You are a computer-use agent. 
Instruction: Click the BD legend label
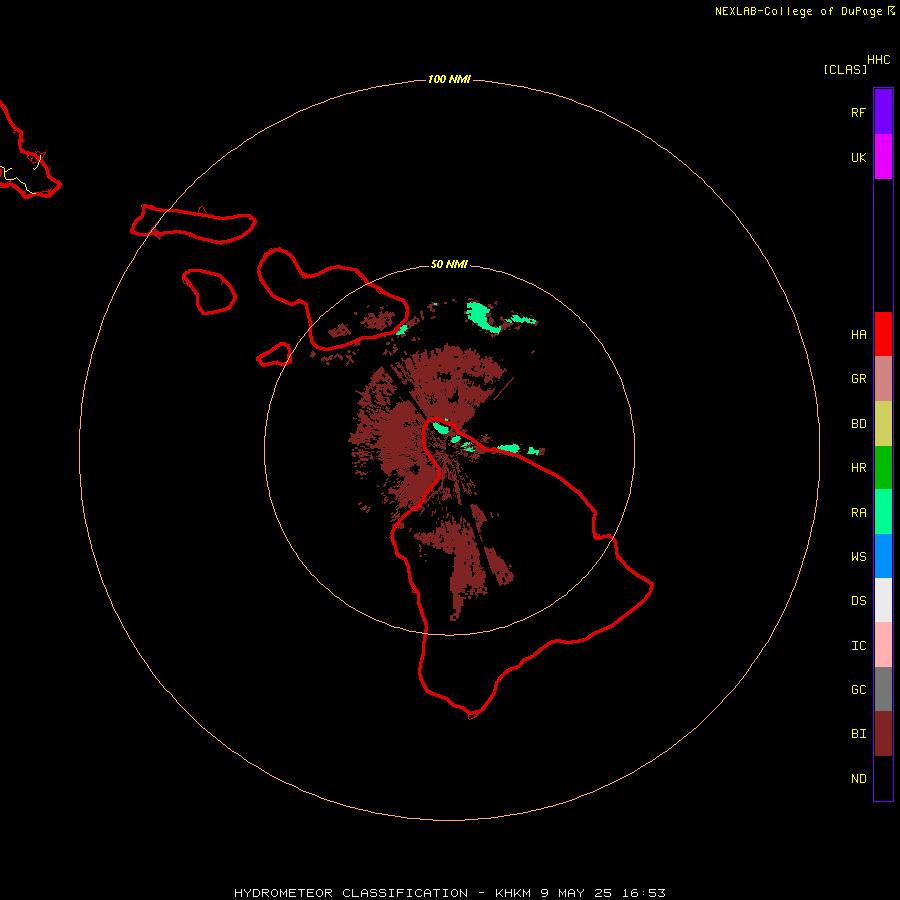[x=858, y=424]
